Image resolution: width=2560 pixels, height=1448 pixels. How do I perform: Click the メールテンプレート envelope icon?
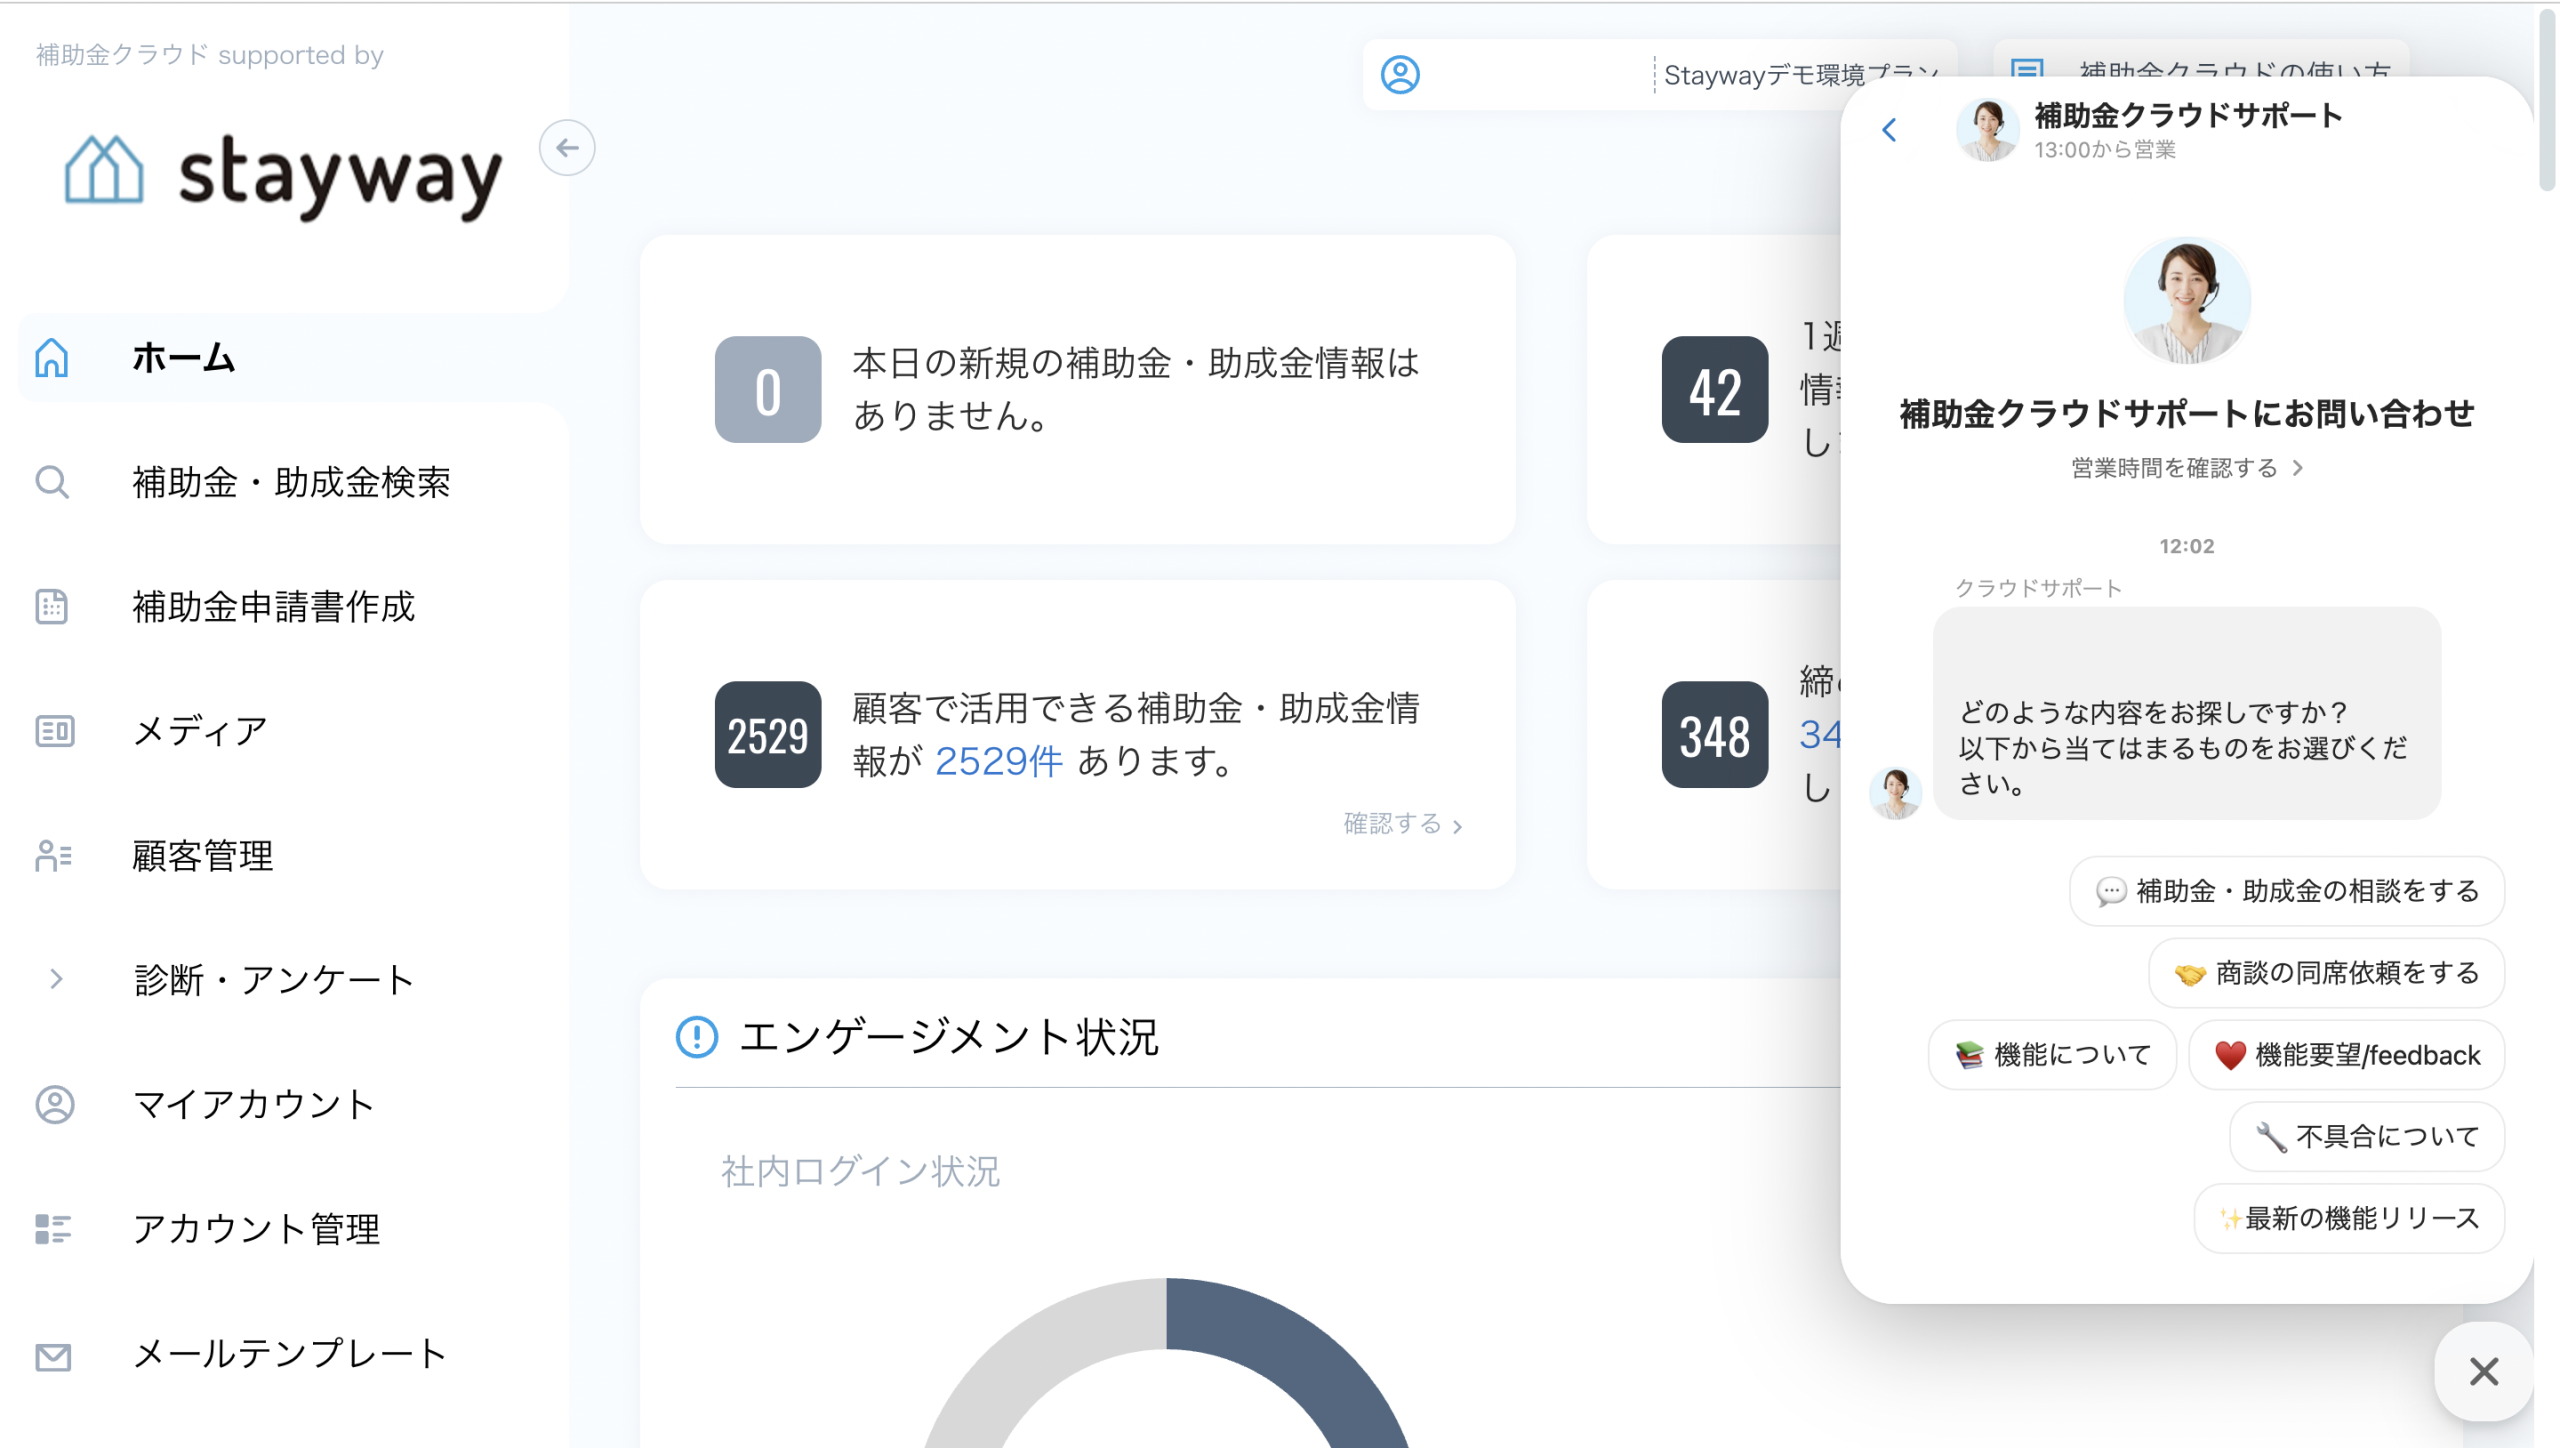point(53,1356)
